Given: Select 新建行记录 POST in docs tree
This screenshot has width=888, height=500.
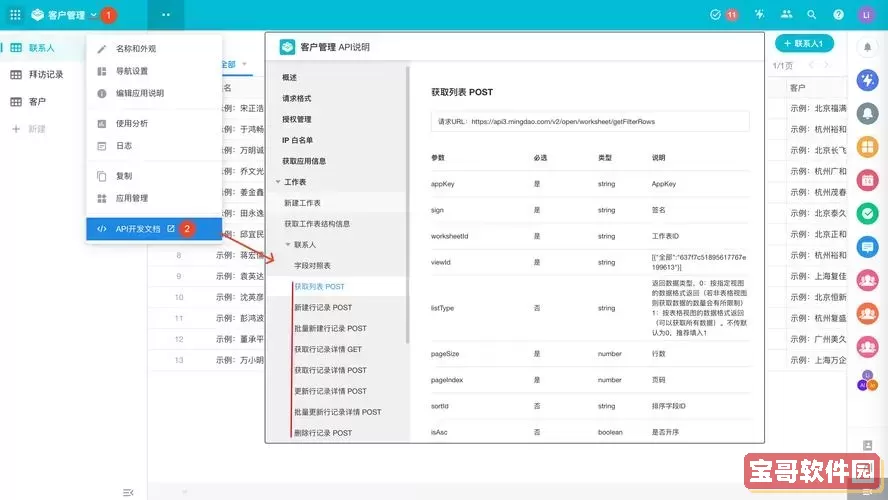Looking at the screenshot, I should click(x=323, y=308).
